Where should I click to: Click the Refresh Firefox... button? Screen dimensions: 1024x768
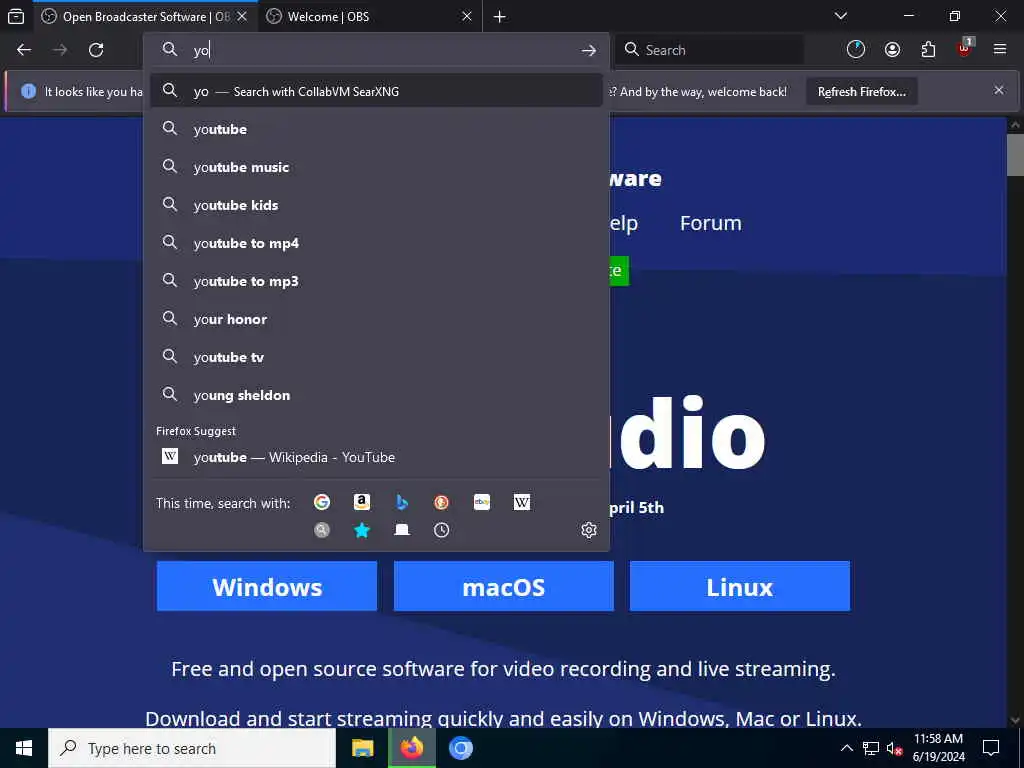(x=861, y=91)
